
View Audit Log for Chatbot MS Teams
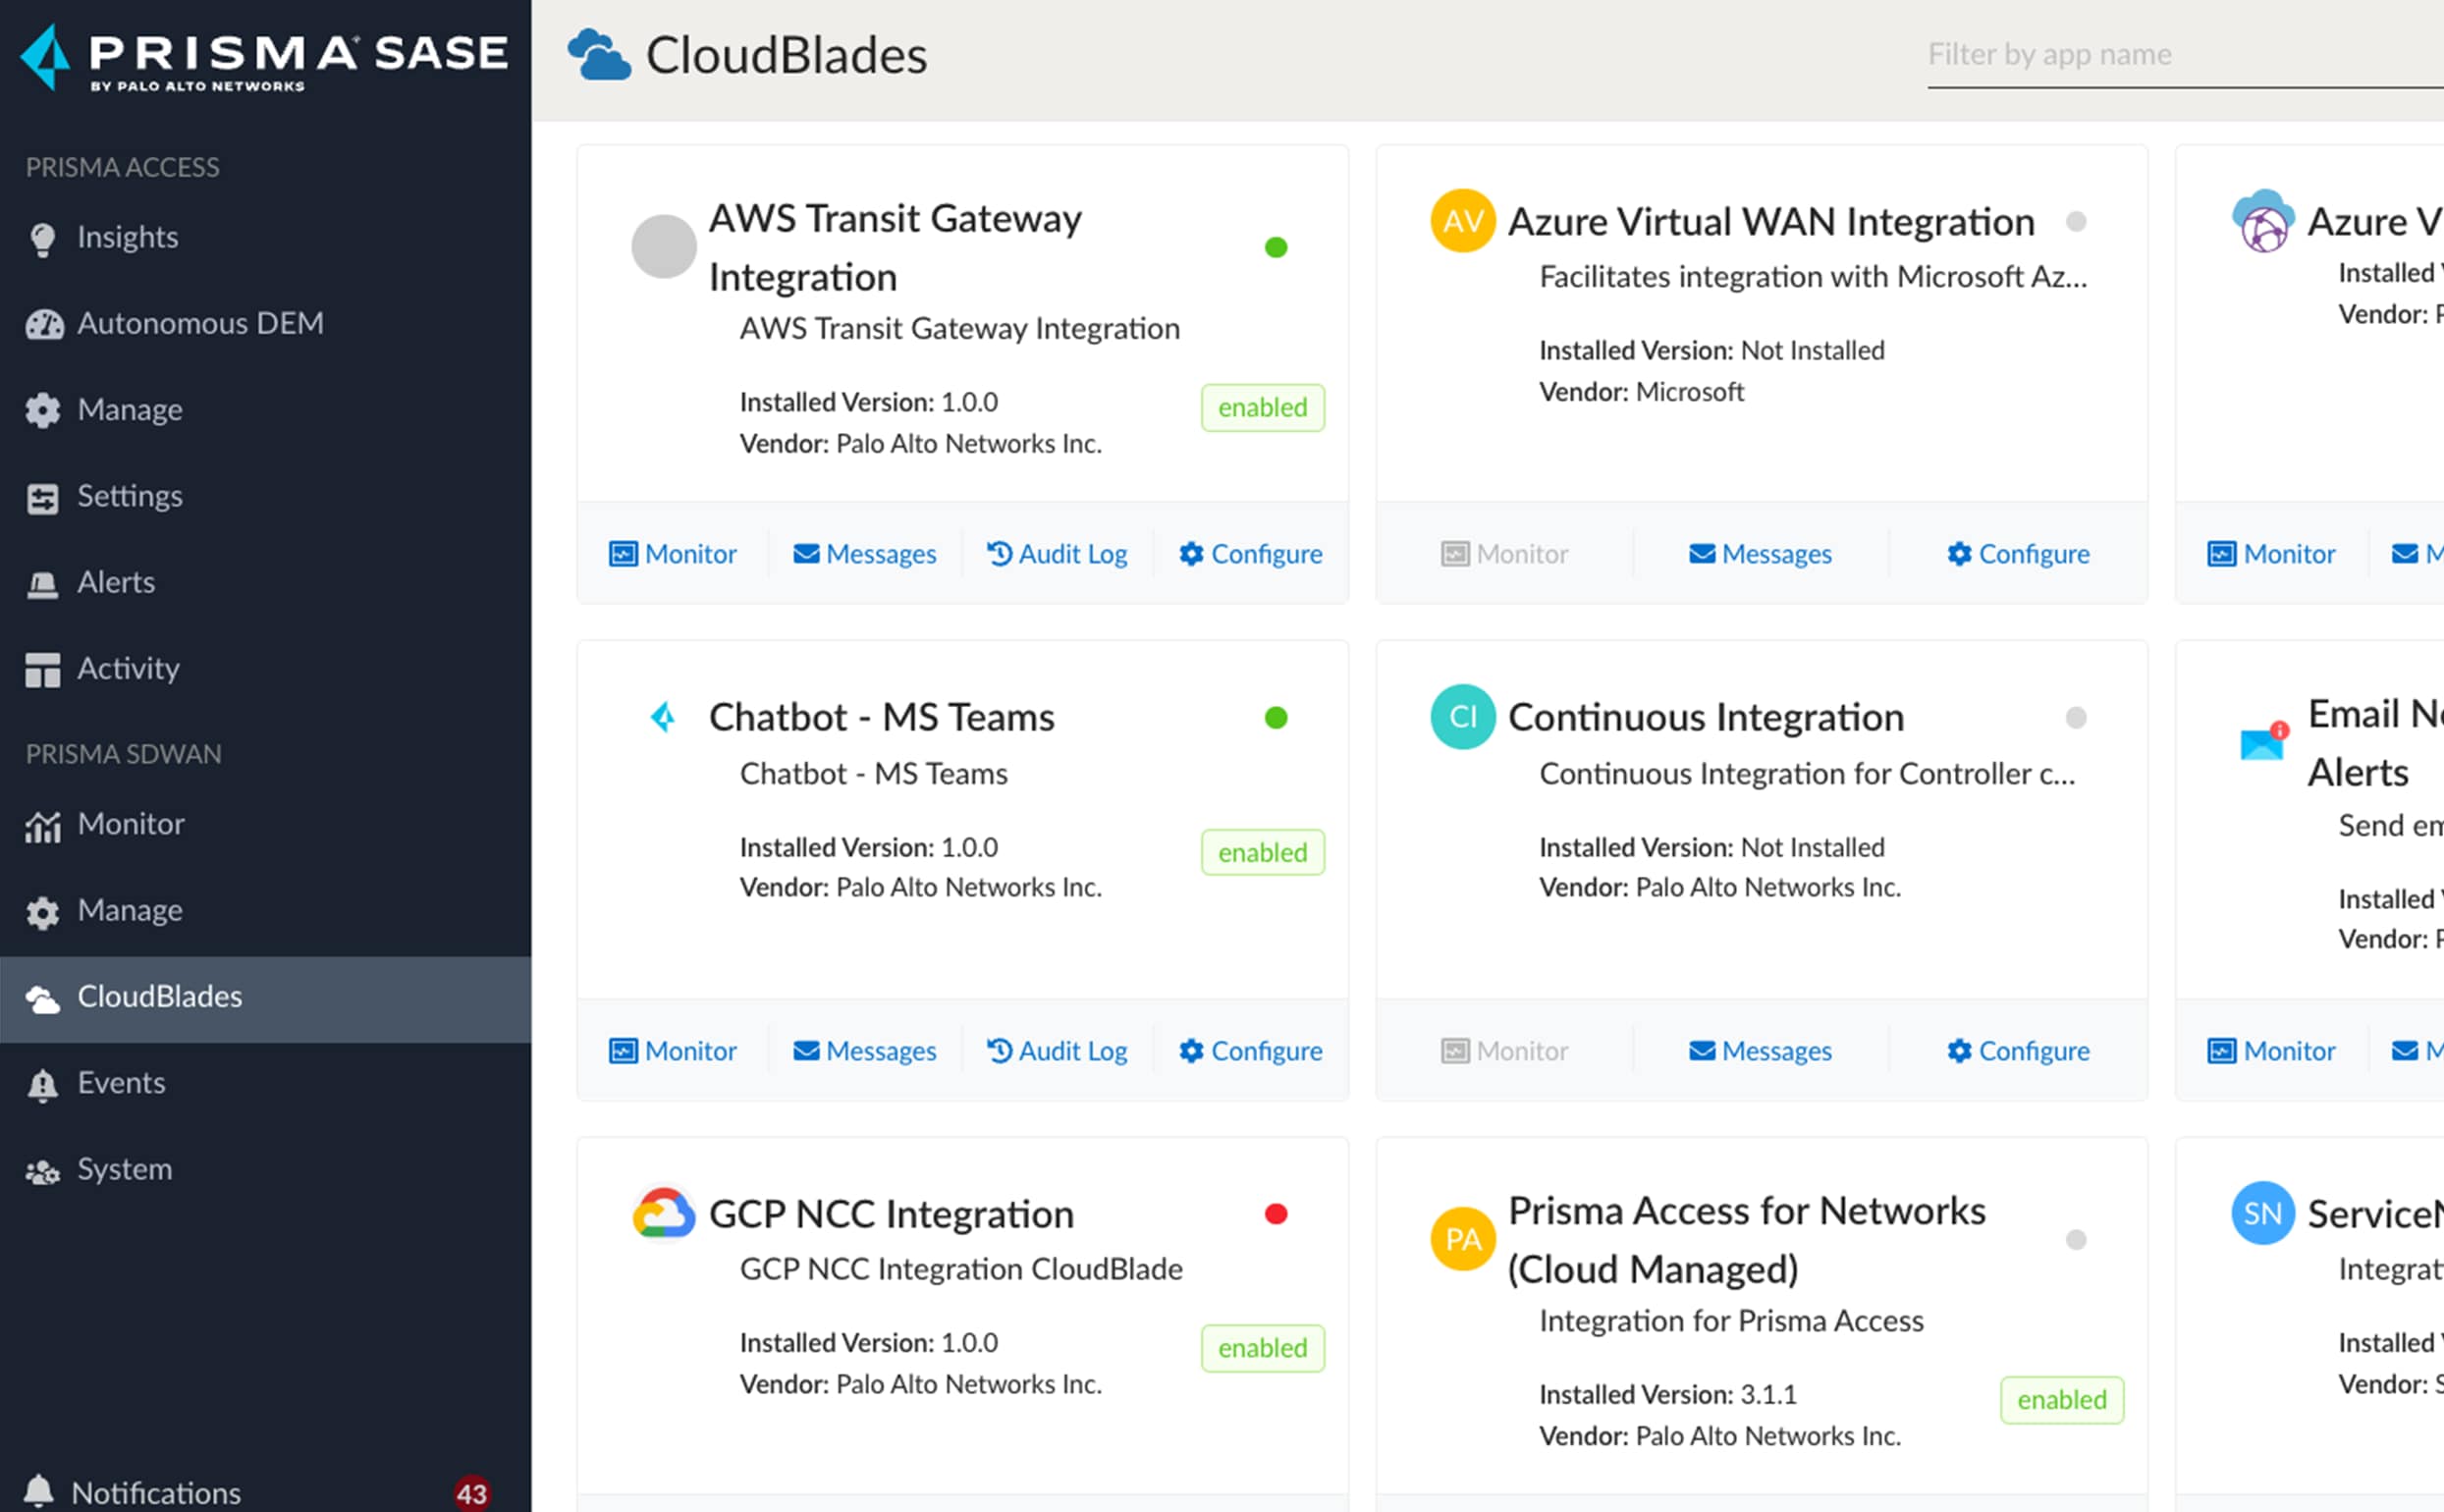point(1058,1050)
